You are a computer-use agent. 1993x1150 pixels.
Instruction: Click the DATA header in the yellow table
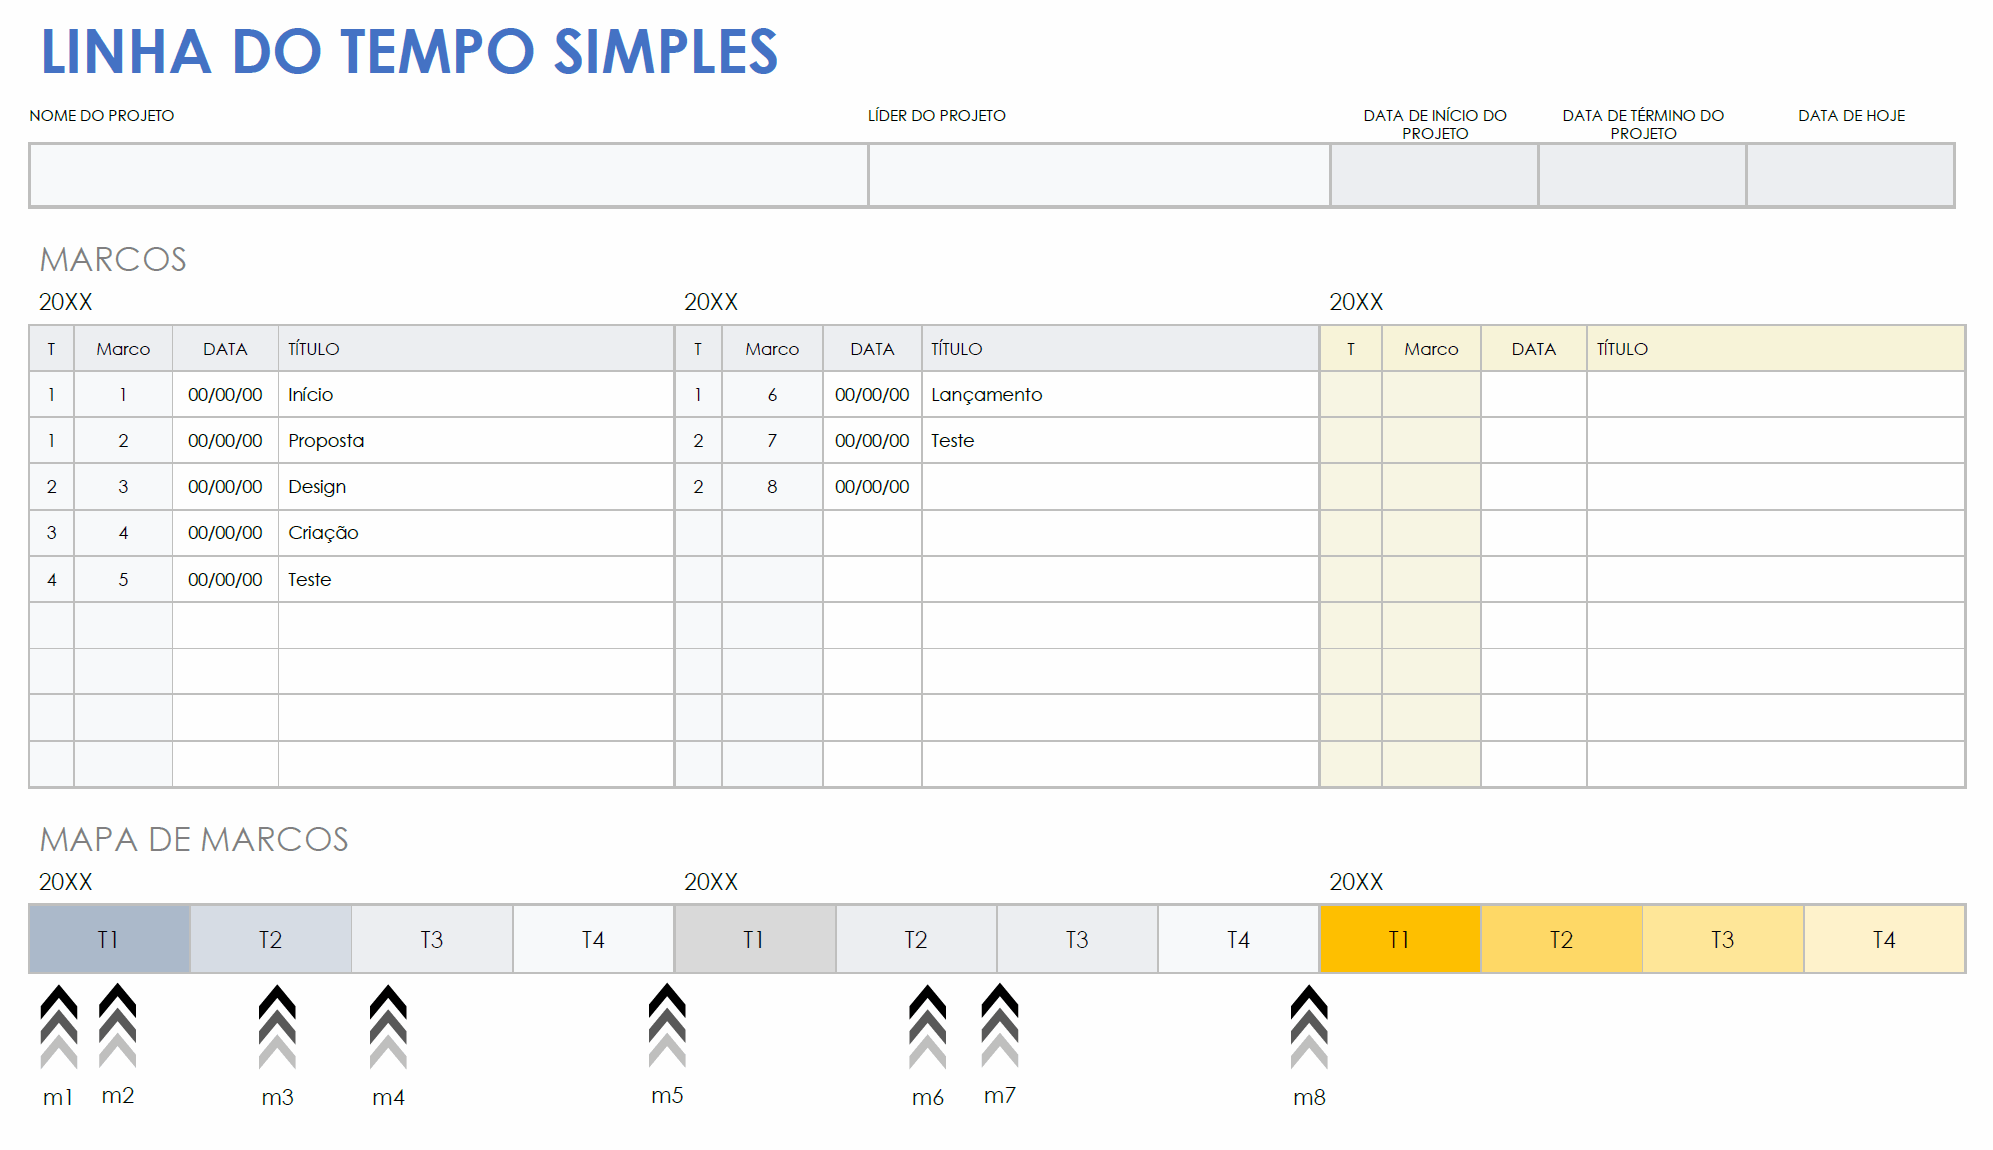1533,349
